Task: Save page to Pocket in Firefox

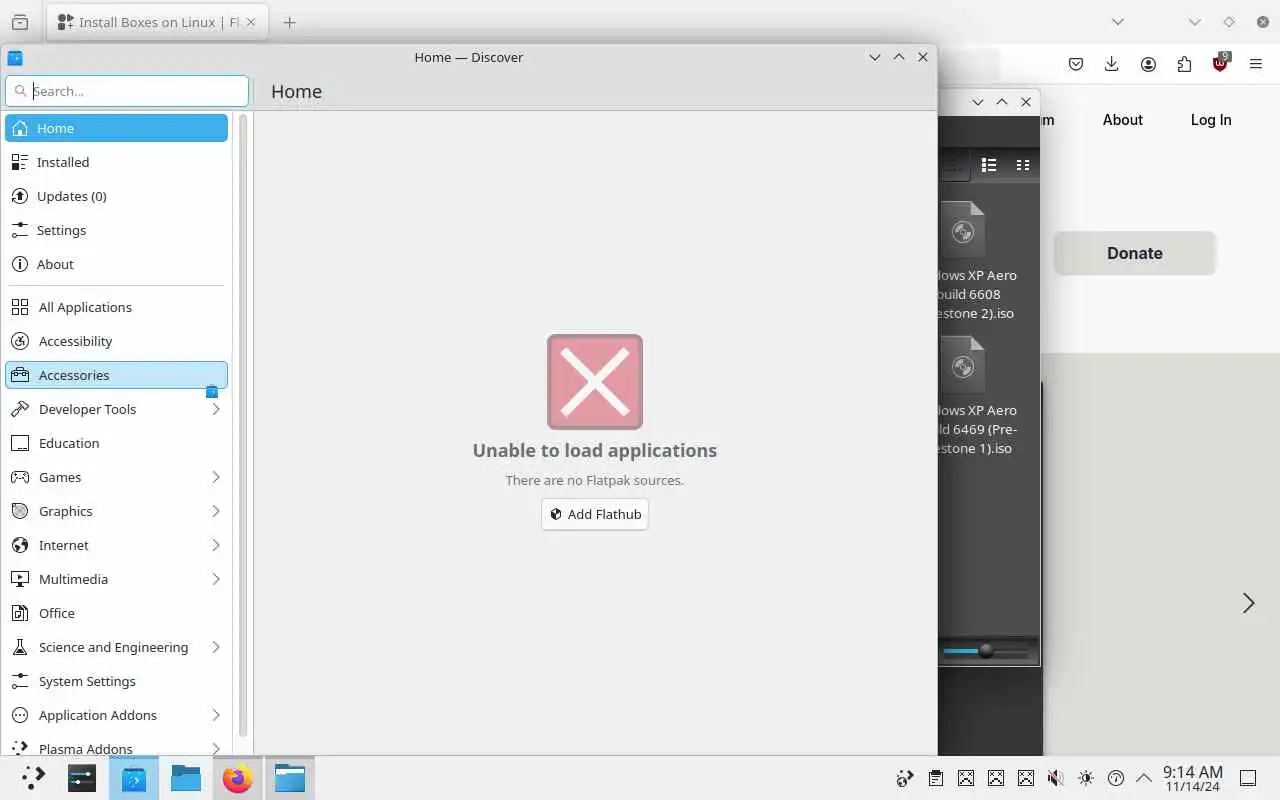Action: tap(1076, 64)
